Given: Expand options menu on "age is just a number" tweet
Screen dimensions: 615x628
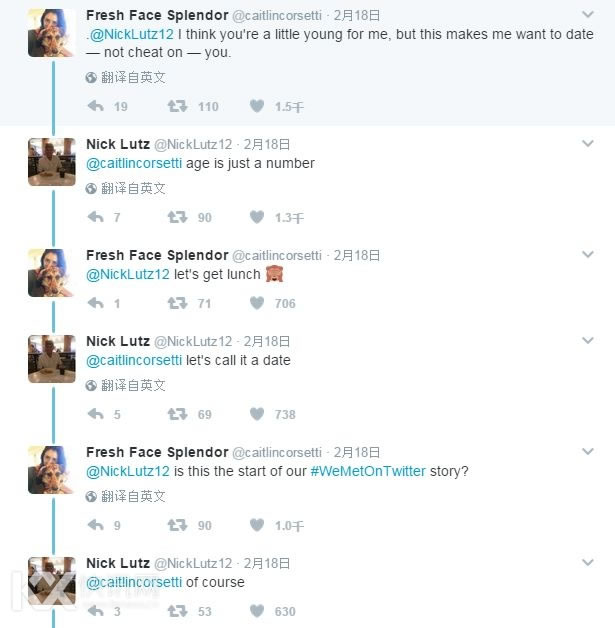Looking at the screenshot, I should click(588, 144).
